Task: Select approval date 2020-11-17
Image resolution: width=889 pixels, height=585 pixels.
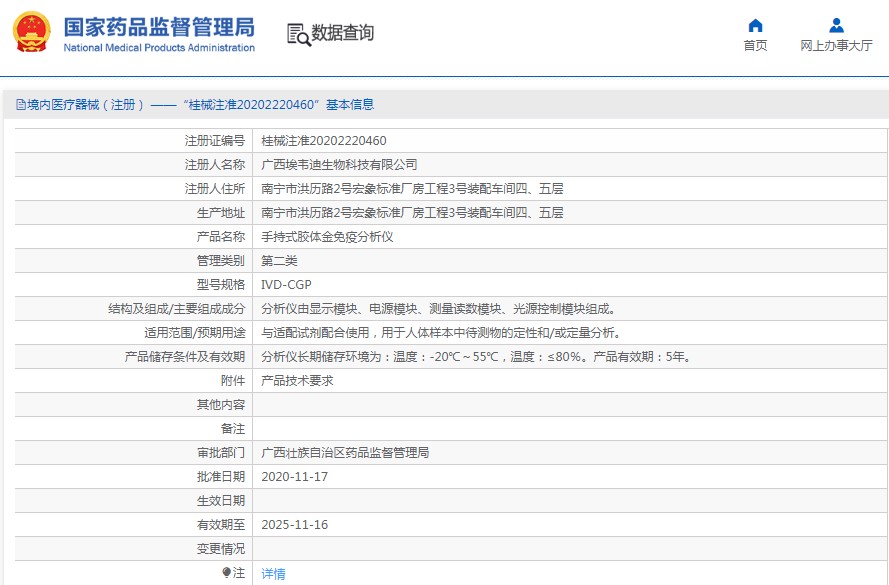Action: pyautogui.click(x=295, y=477)
